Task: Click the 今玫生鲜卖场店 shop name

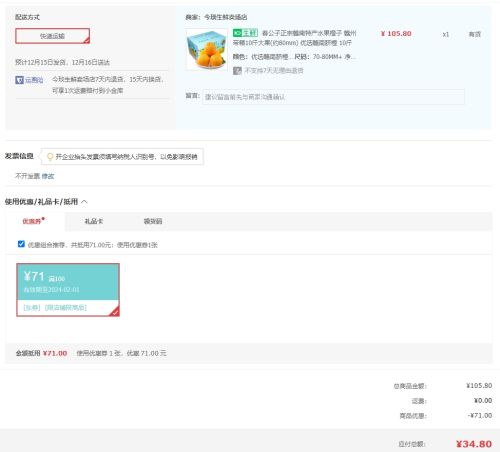Action: point(225,17)
